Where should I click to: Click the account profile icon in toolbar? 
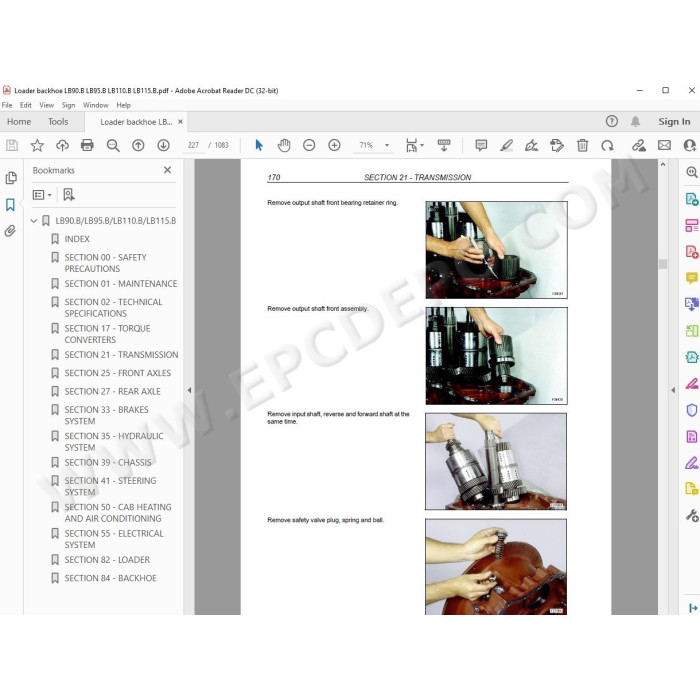[690, 145]
